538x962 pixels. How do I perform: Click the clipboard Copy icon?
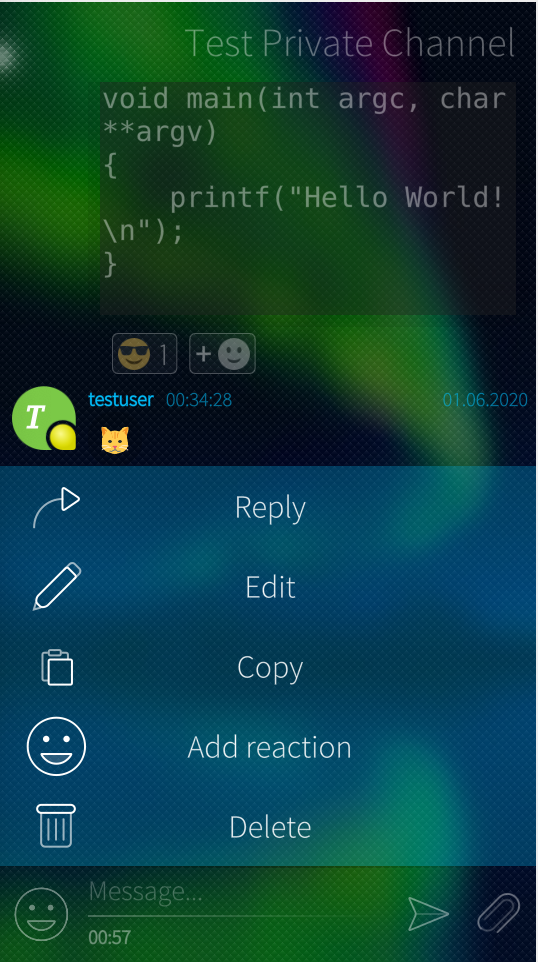(x=56, y=667)
